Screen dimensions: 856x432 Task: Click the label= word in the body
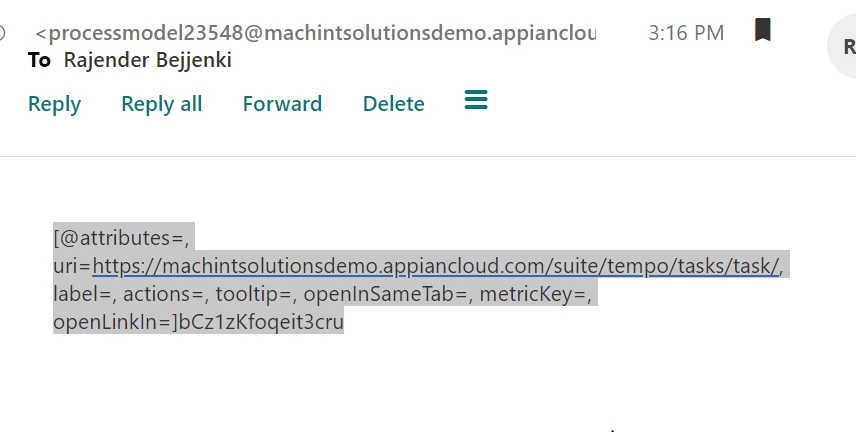click(x=85, y=294)
